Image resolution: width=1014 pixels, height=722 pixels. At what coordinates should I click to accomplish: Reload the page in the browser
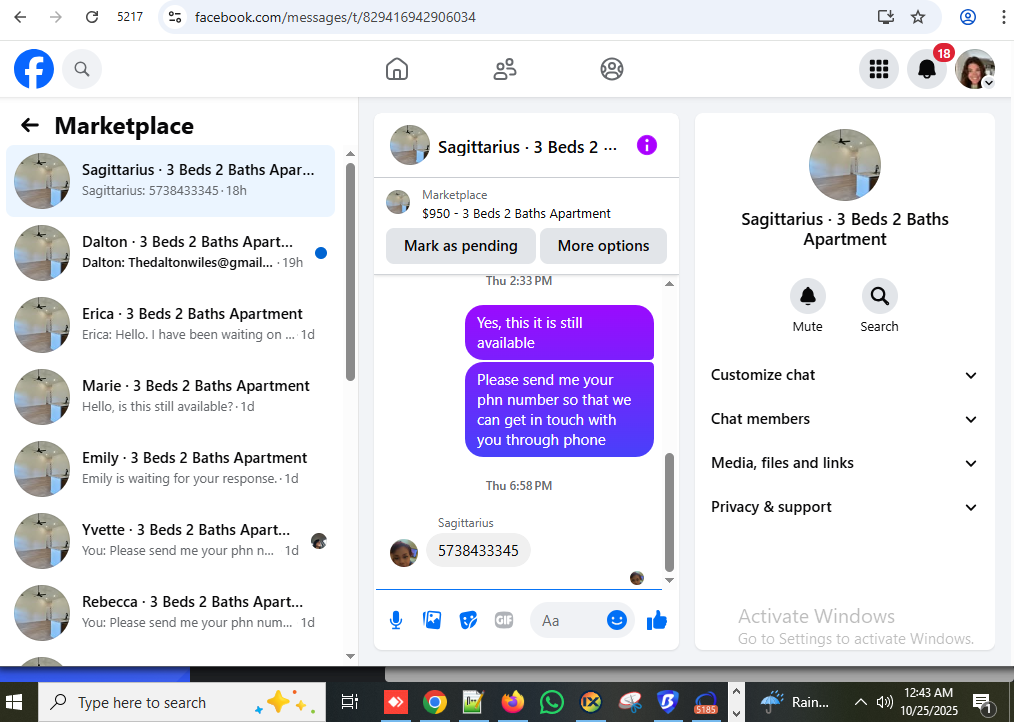[92, 17]
